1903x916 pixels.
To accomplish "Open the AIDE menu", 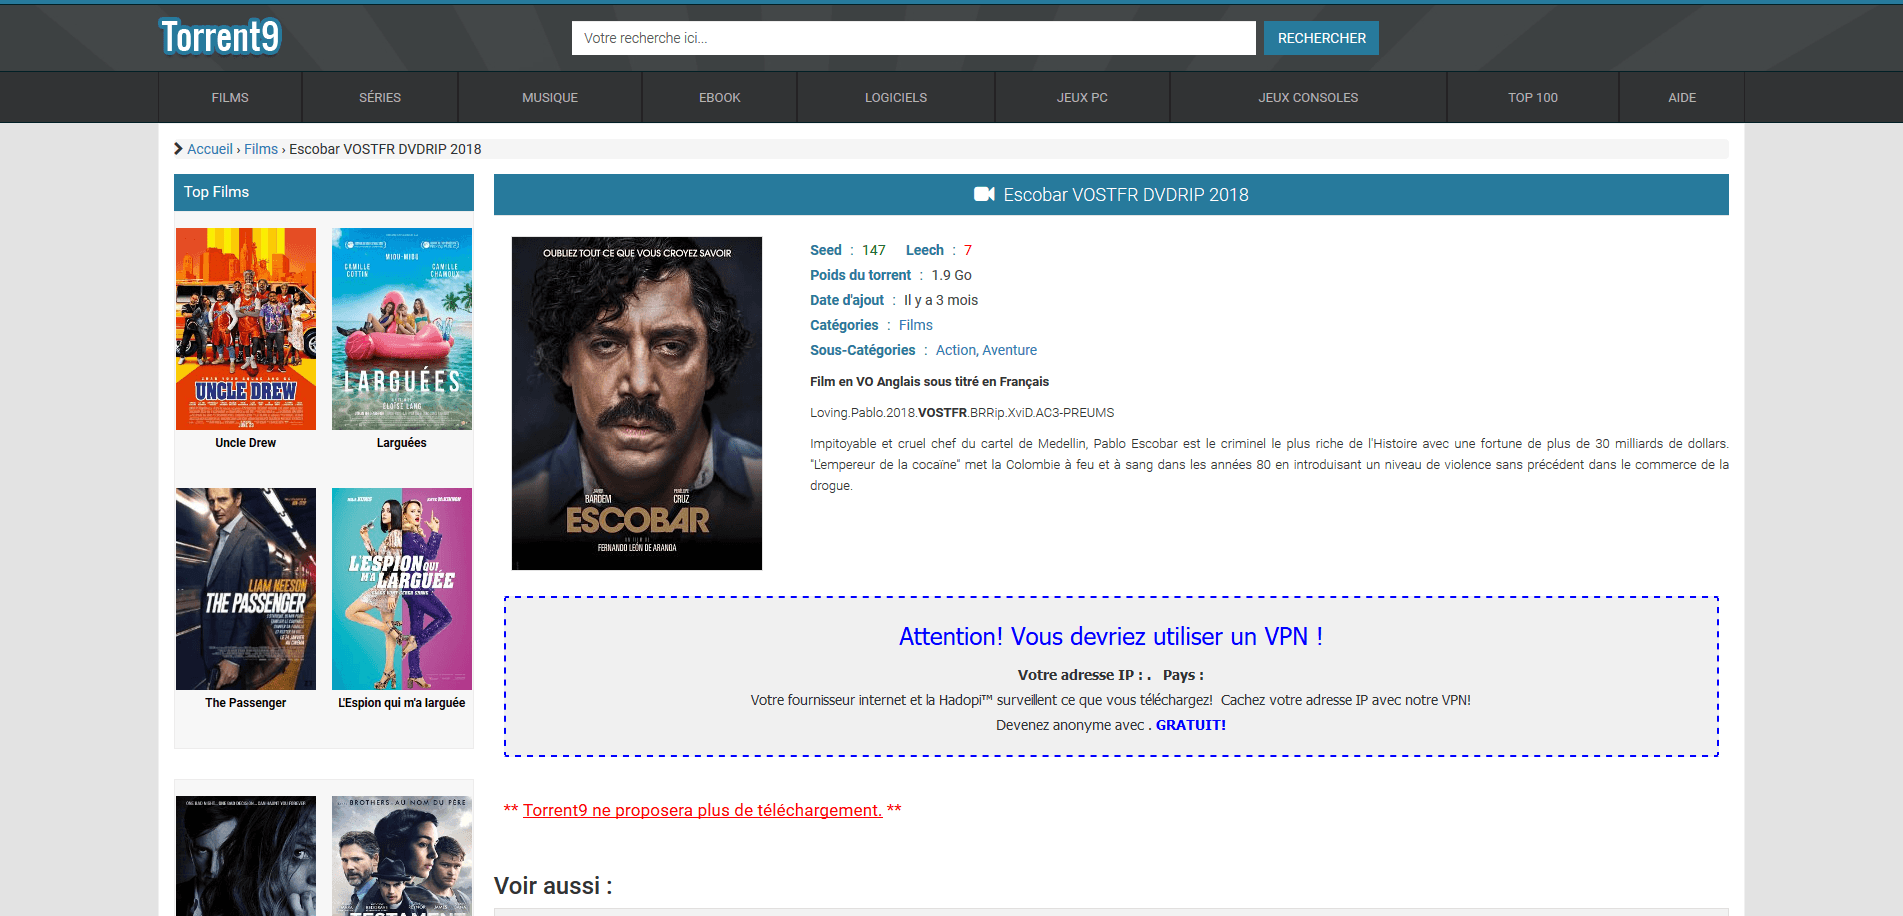I will coord(1682,97).
